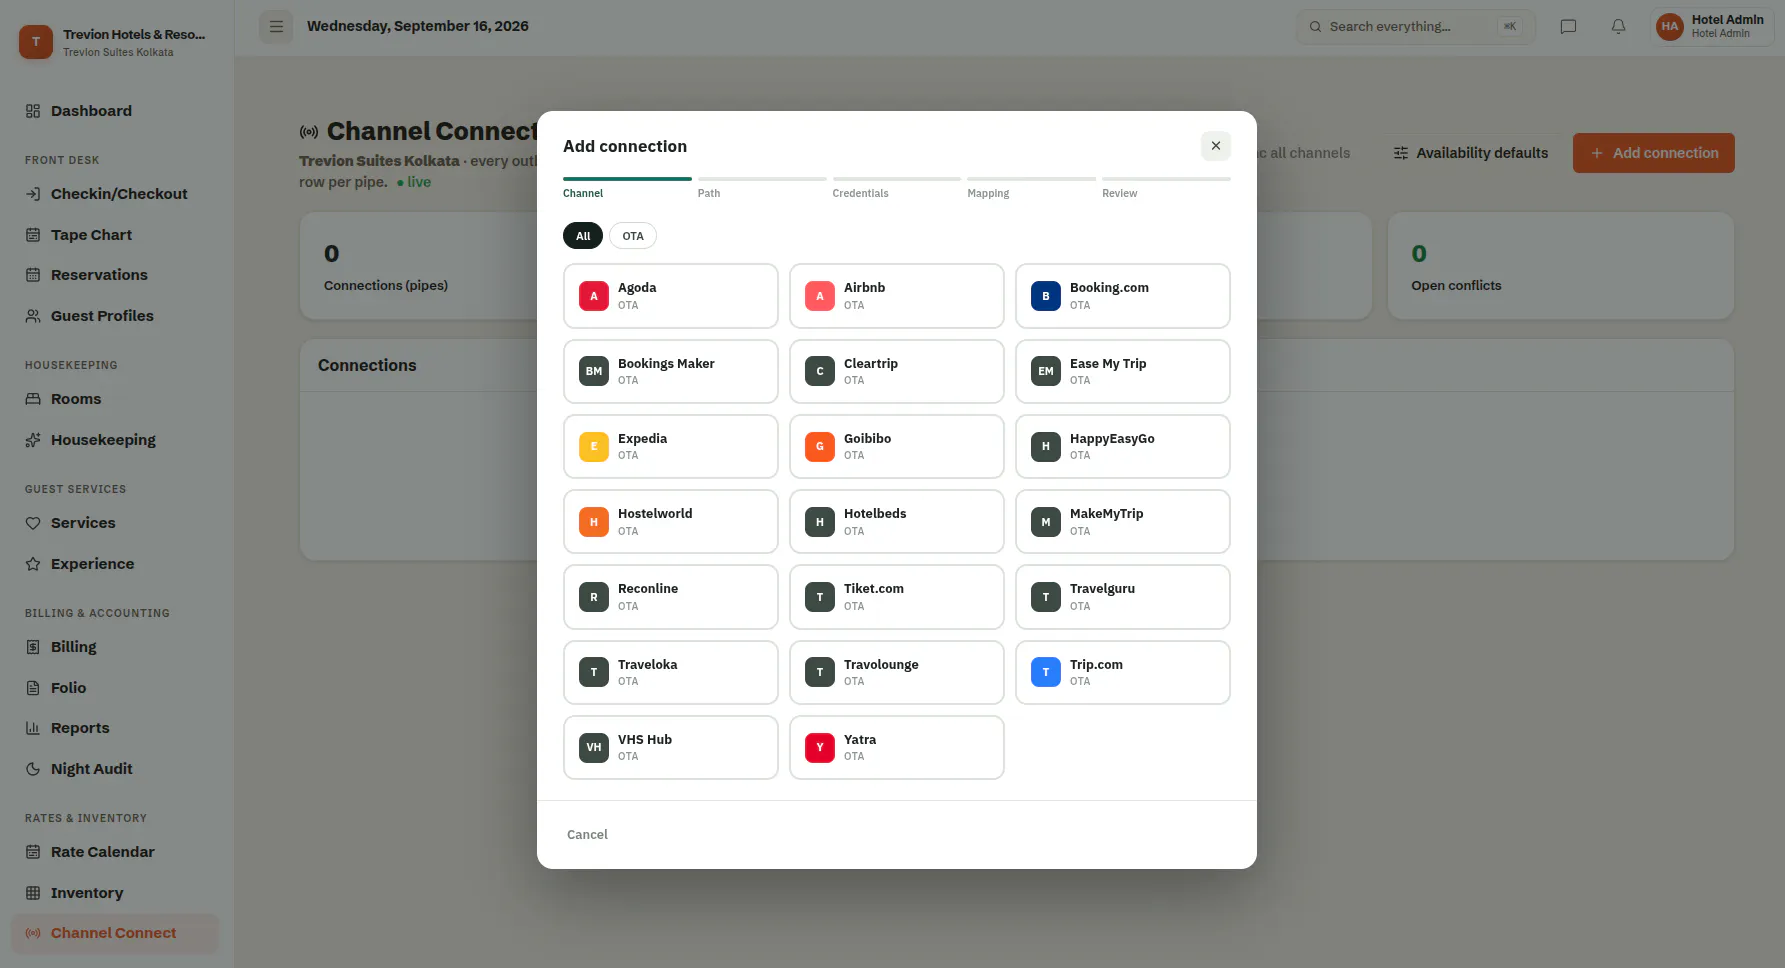Viewport: 1785px width, 968px height.
Task: Open the chat messages icon
Action: [1568, 27]
